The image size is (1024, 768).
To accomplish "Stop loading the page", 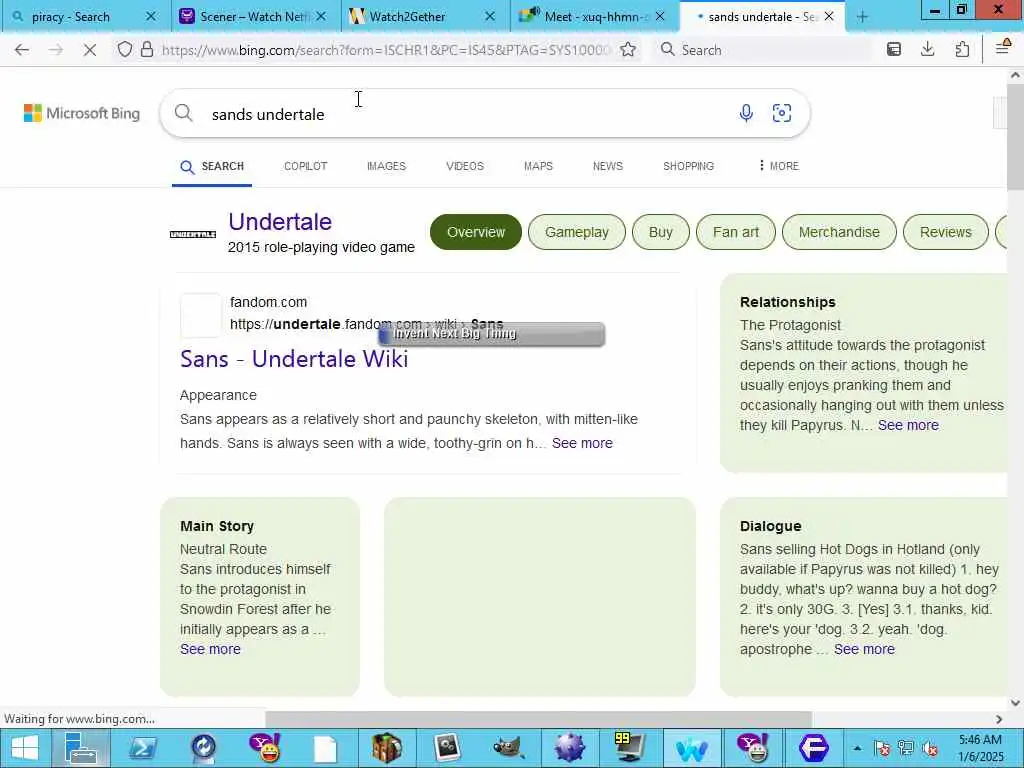I will (x=89, y=50).
